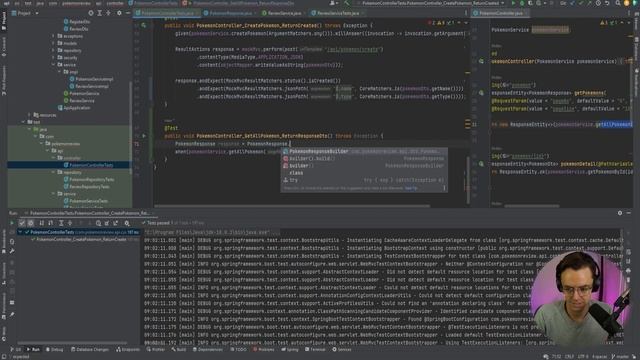Click the Git commit checkmark icon
This screenshot has width=640, height=360.
pos(581,3)
